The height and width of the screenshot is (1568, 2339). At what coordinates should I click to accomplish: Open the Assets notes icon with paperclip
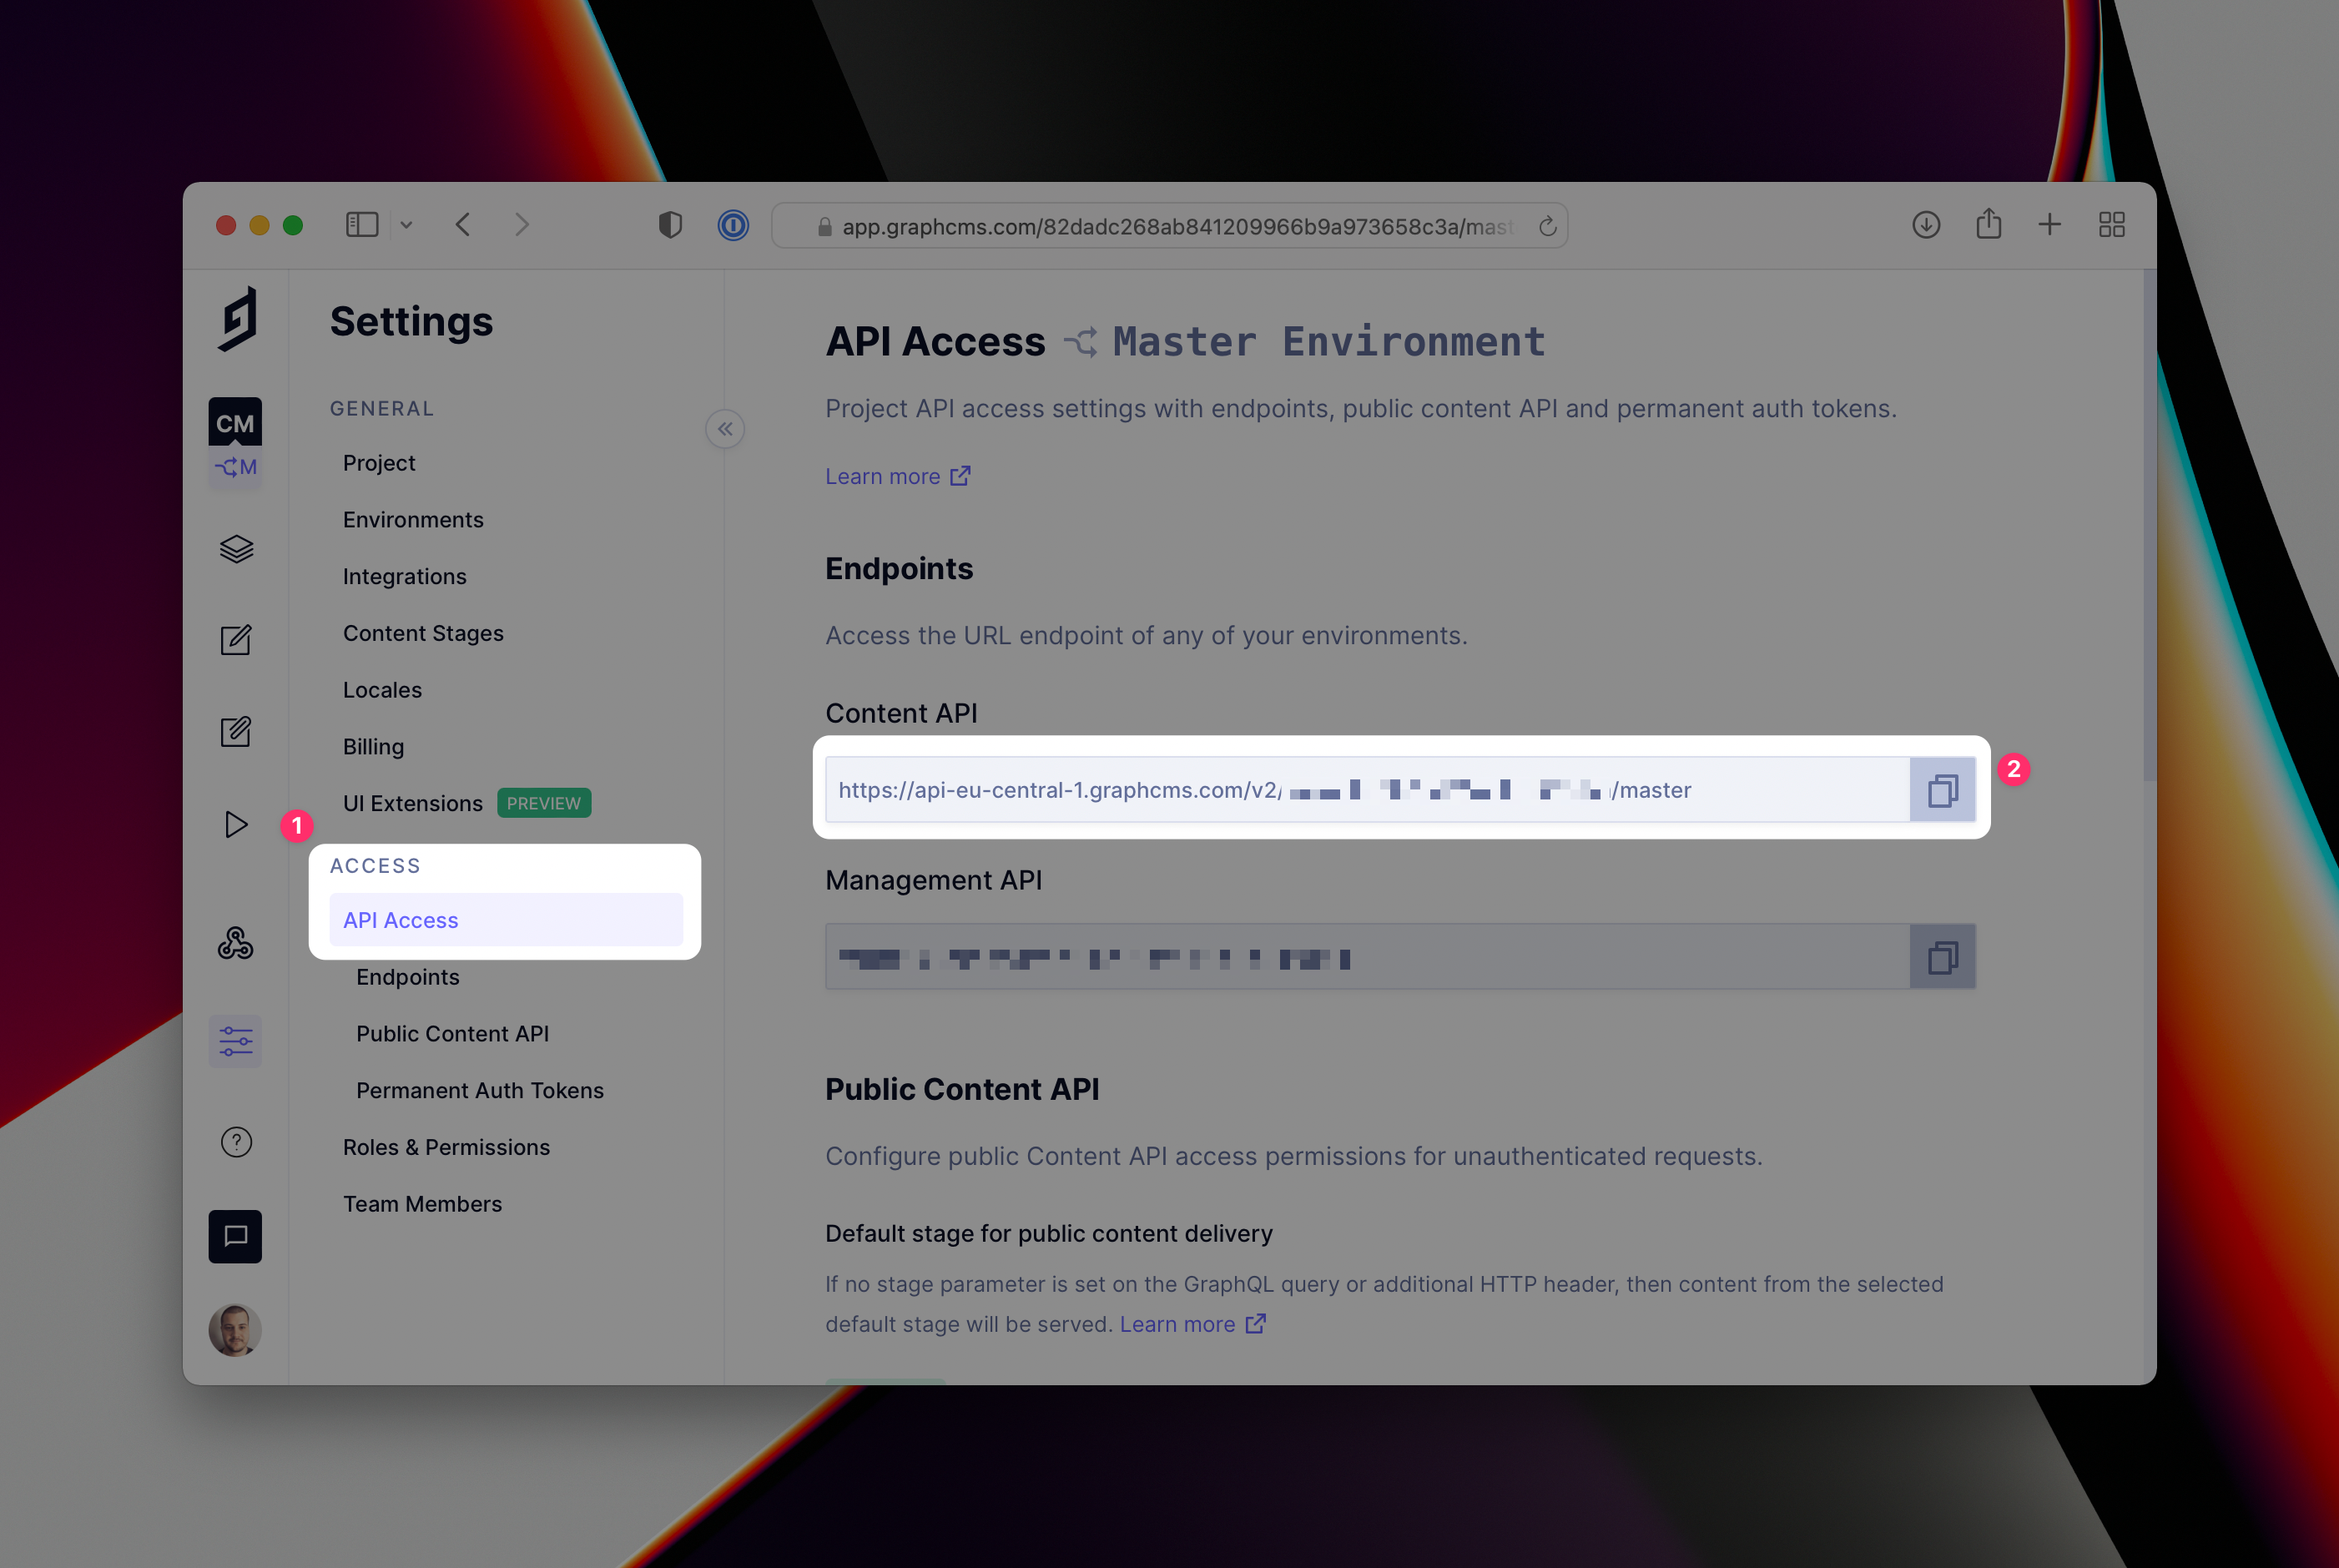coord(236,732)
